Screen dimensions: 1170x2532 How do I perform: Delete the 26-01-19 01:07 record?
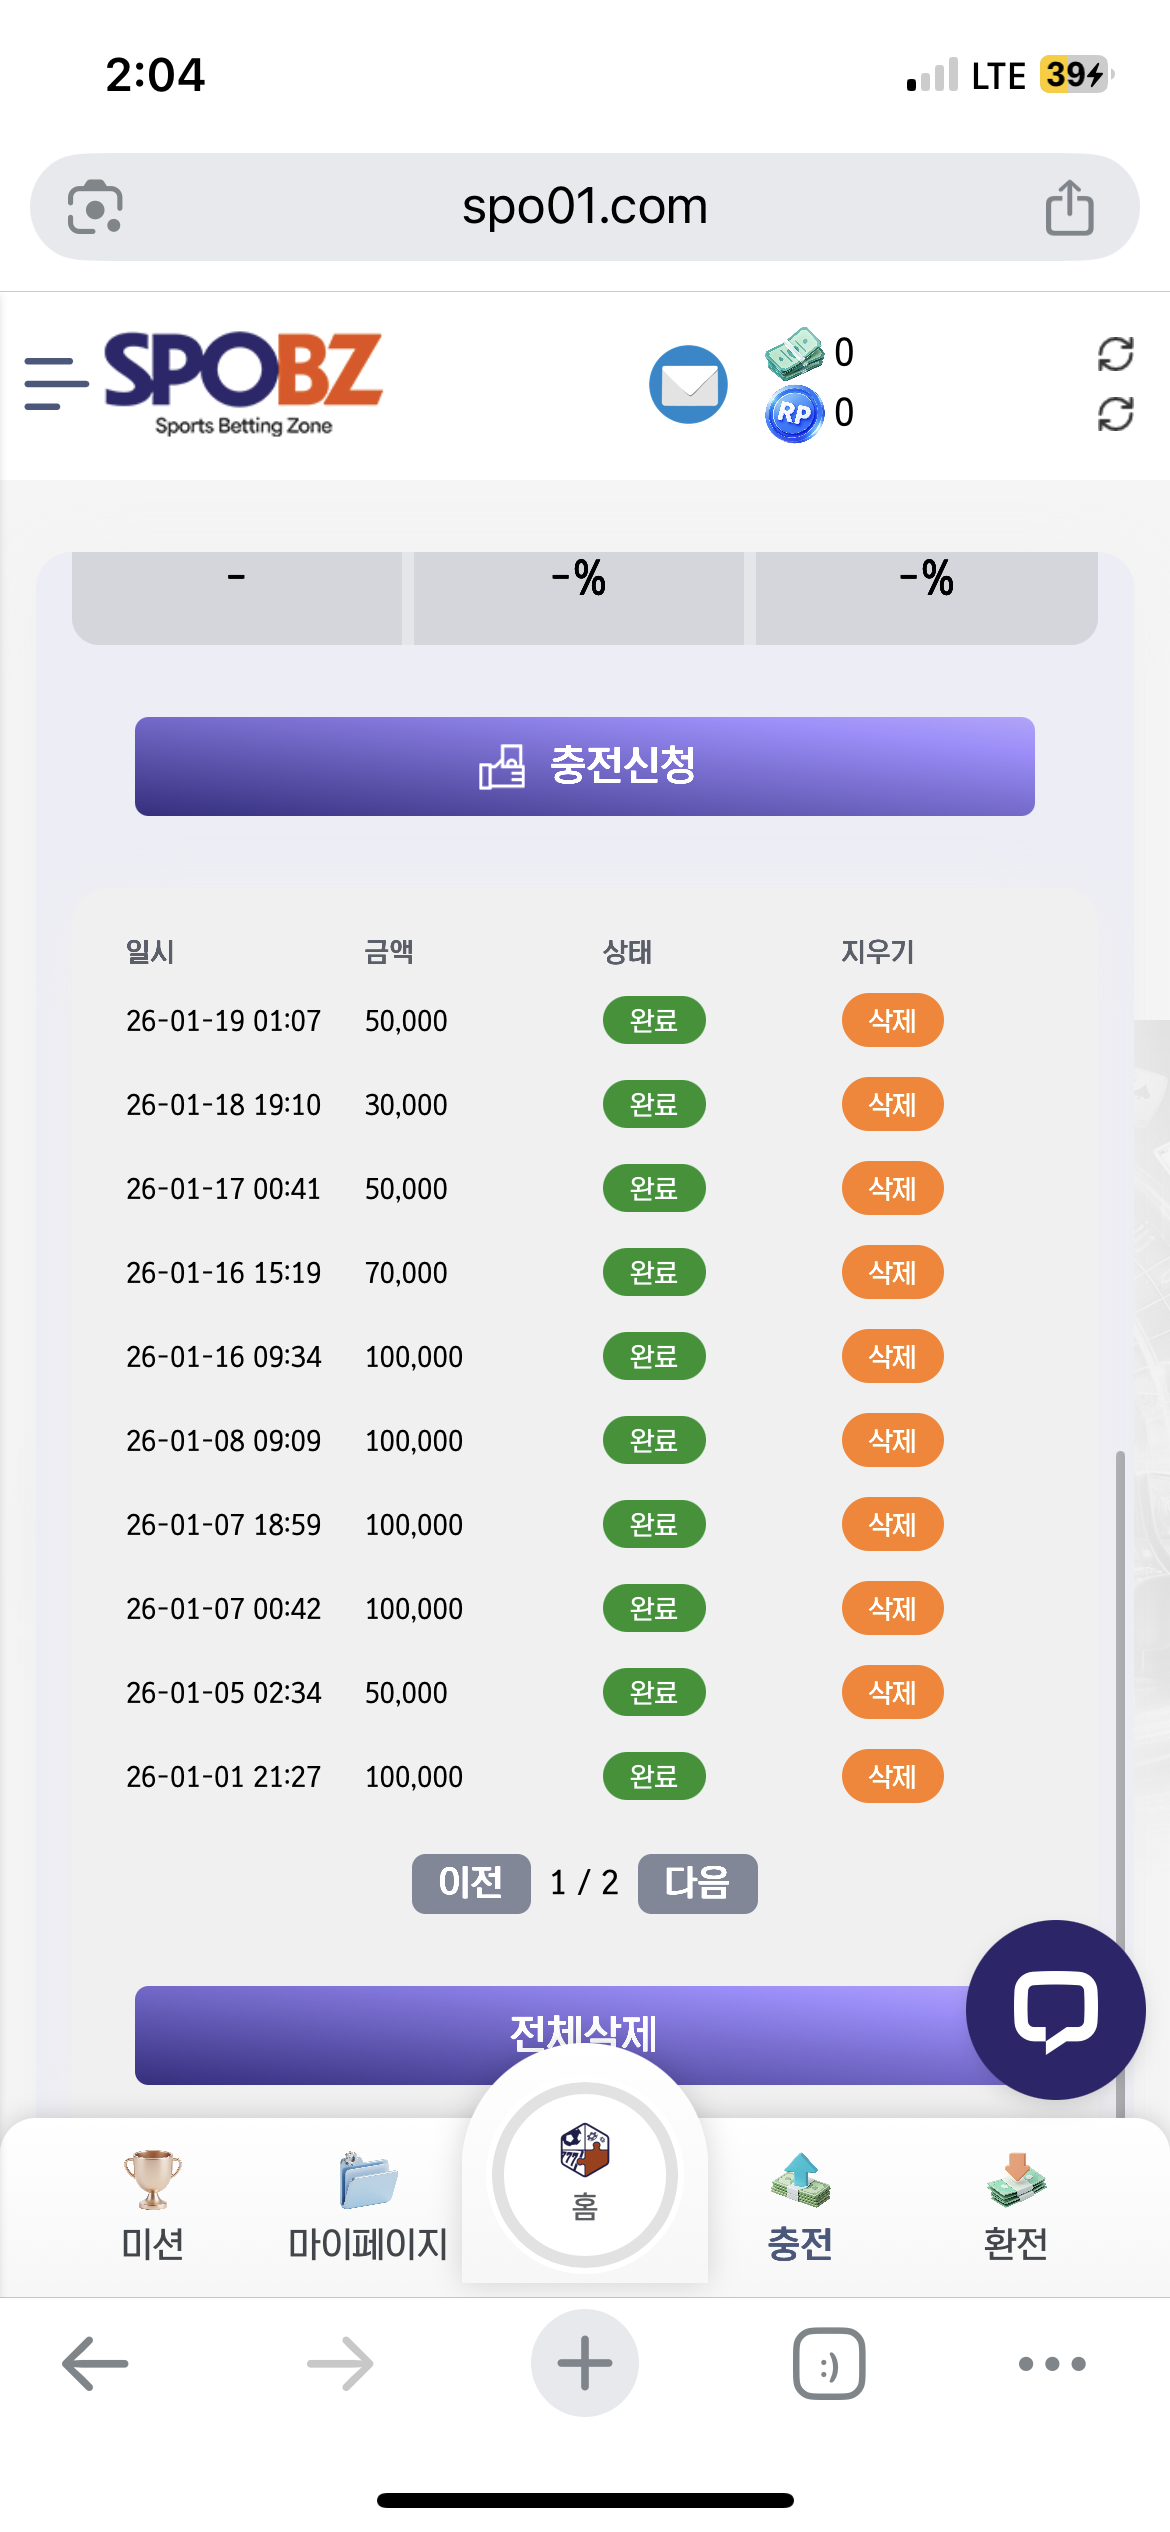[892, 1020]
